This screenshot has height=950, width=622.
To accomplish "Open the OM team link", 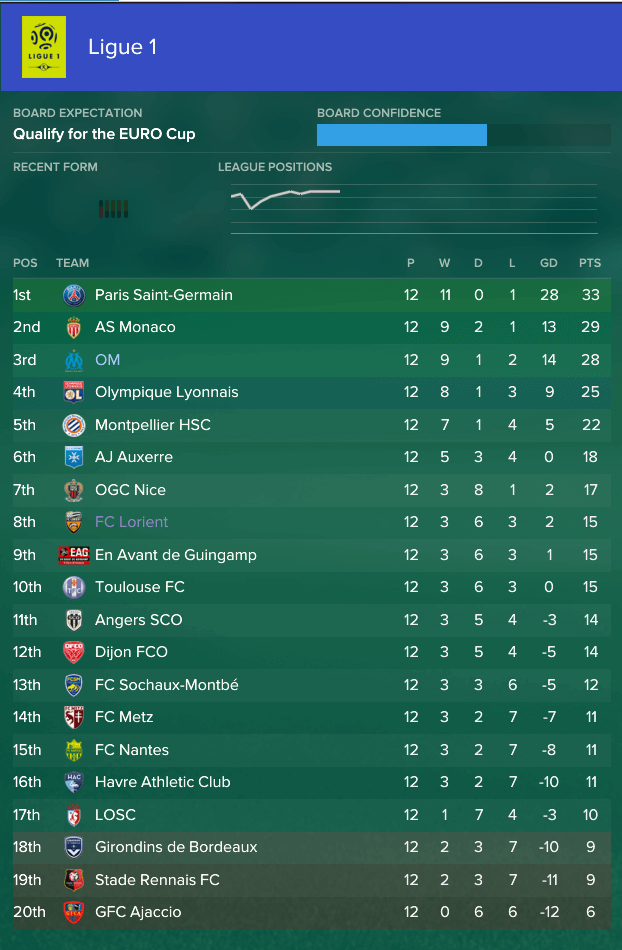I will click(x=107, y=360).
